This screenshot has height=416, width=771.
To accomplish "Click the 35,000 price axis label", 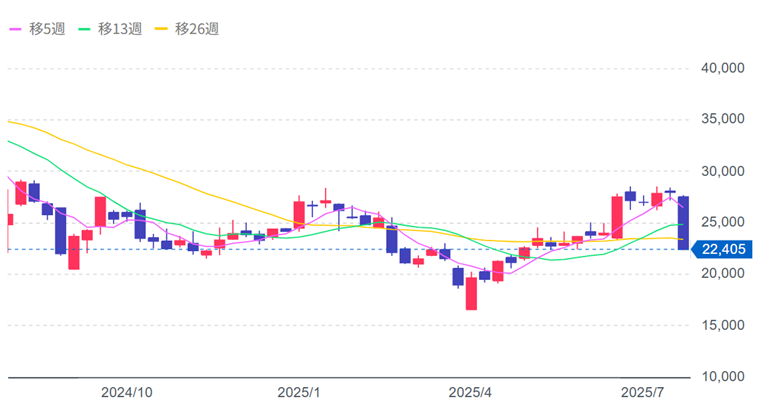I will click(x=722, y=119).
